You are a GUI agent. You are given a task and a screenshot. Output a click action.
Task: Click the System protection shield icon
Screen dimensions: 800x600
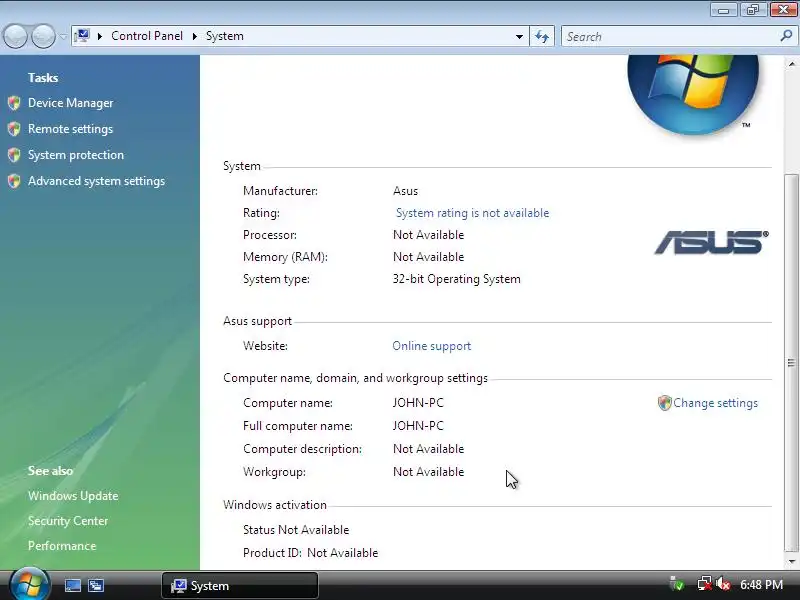point(14,155)
